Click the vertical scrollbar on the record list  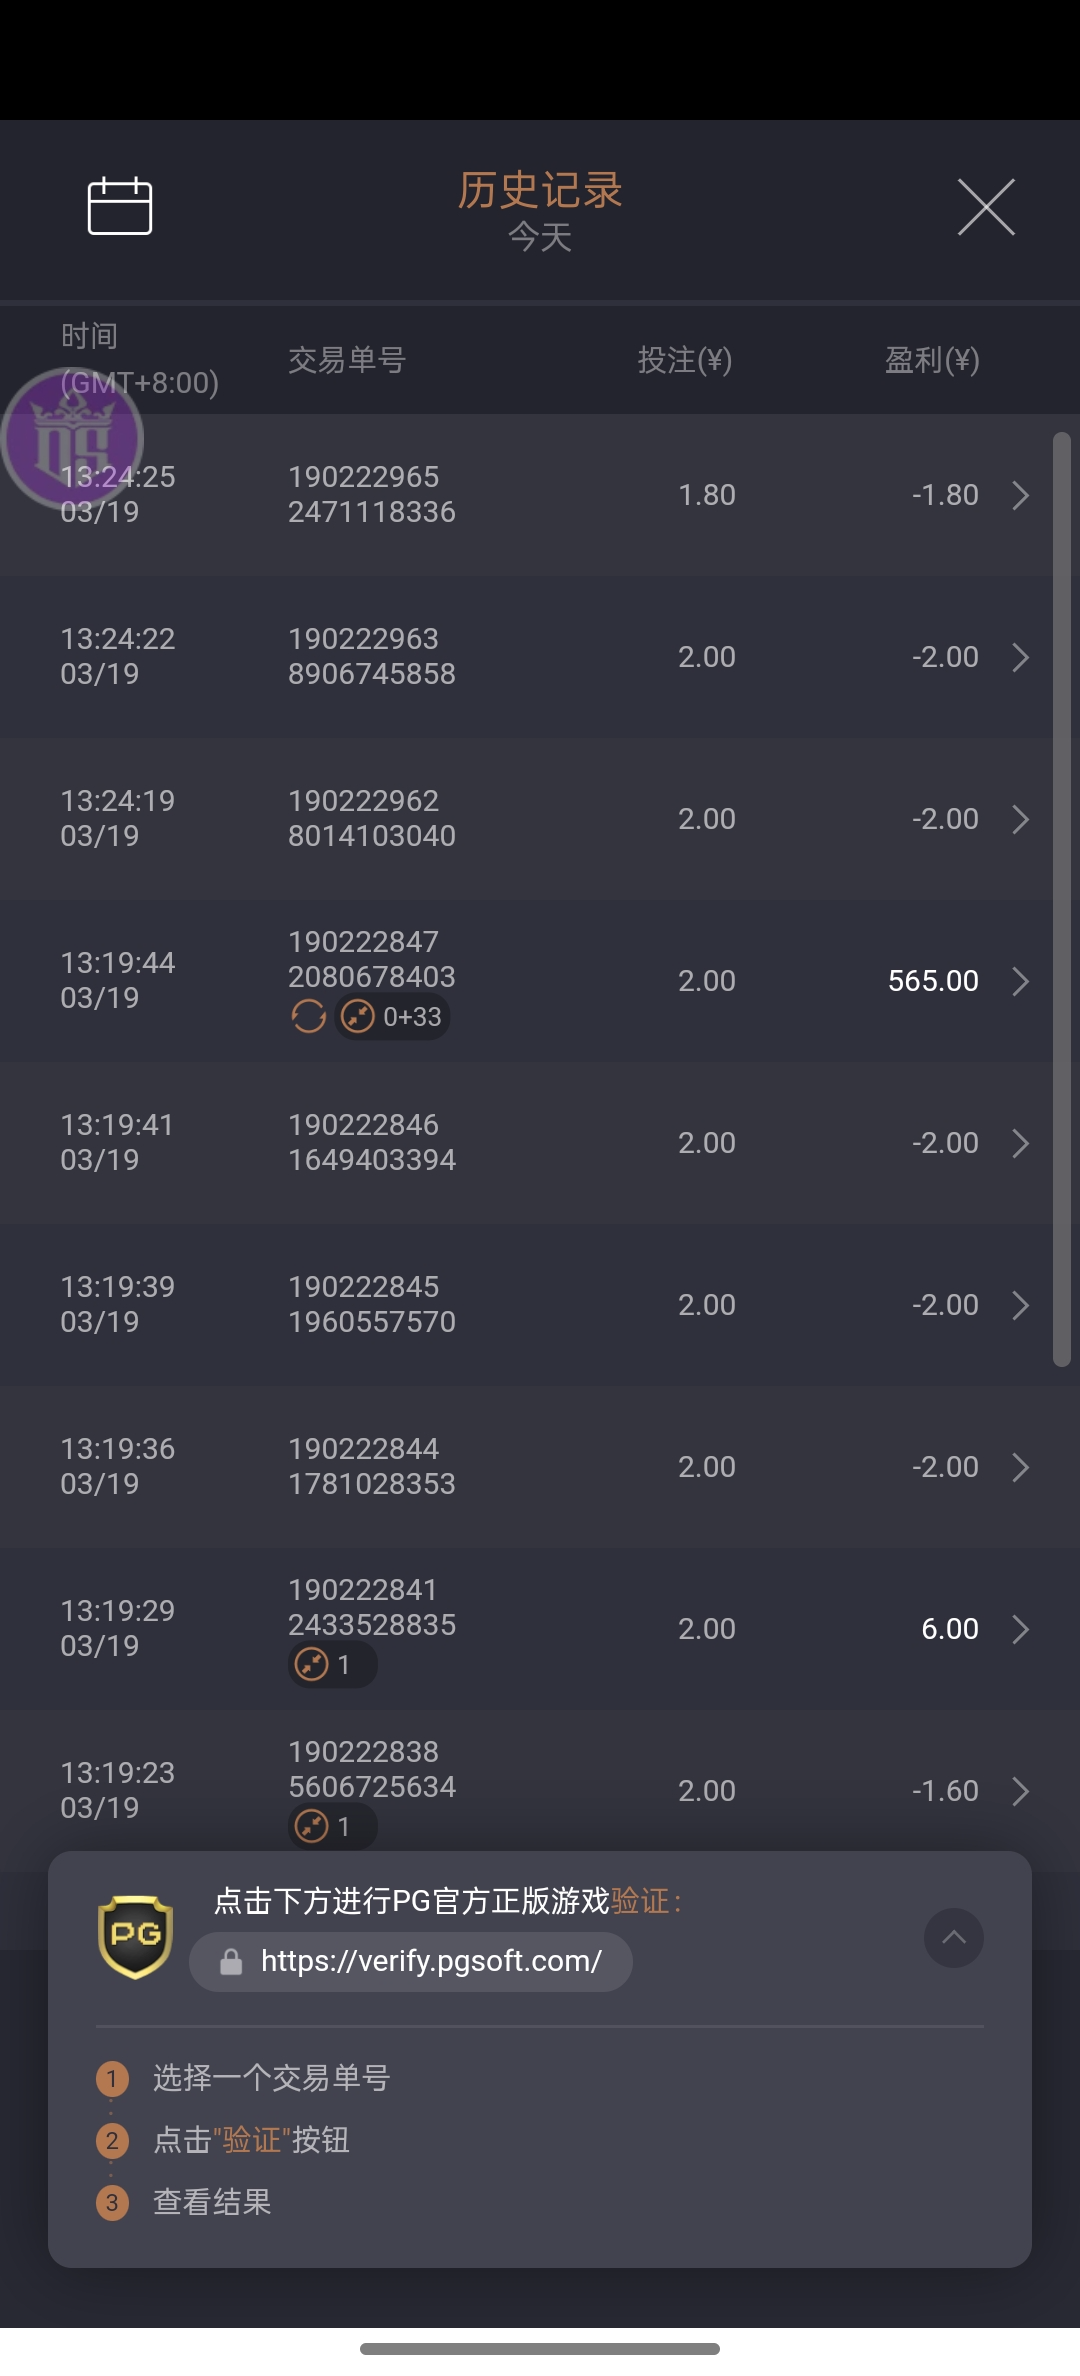pos(1062,900)
